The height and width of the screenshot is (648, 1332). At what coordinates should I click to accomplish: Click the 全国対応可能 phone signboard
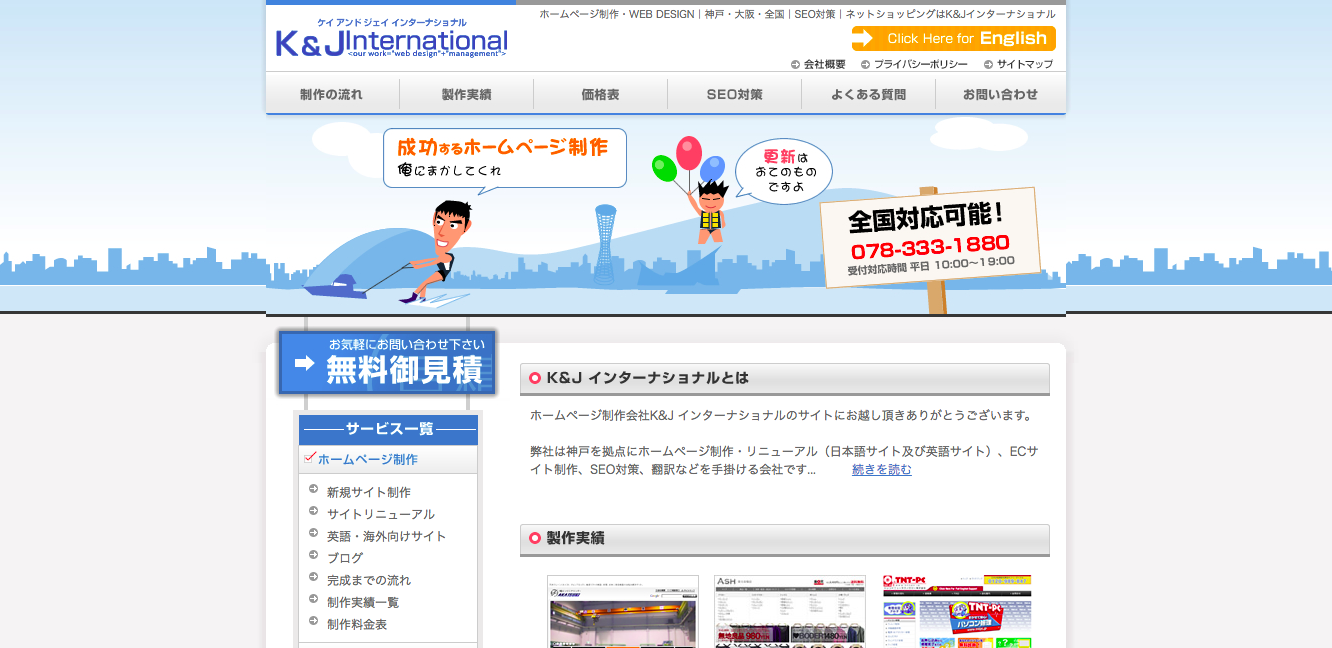pos(930,237)
